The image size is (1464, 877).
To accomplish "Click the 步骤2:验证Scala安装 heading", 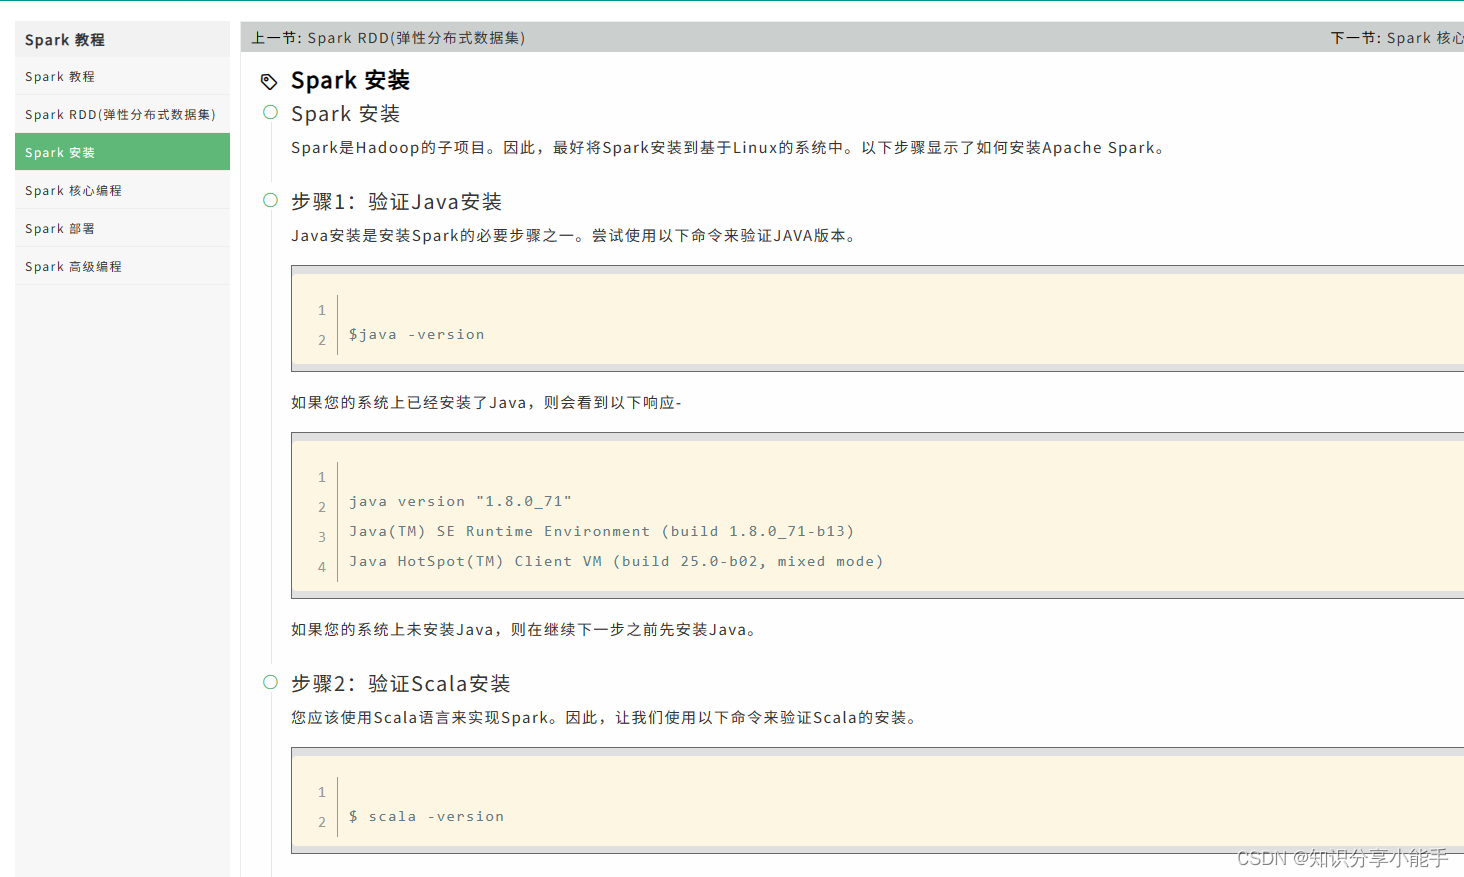I will pos(400,684).
